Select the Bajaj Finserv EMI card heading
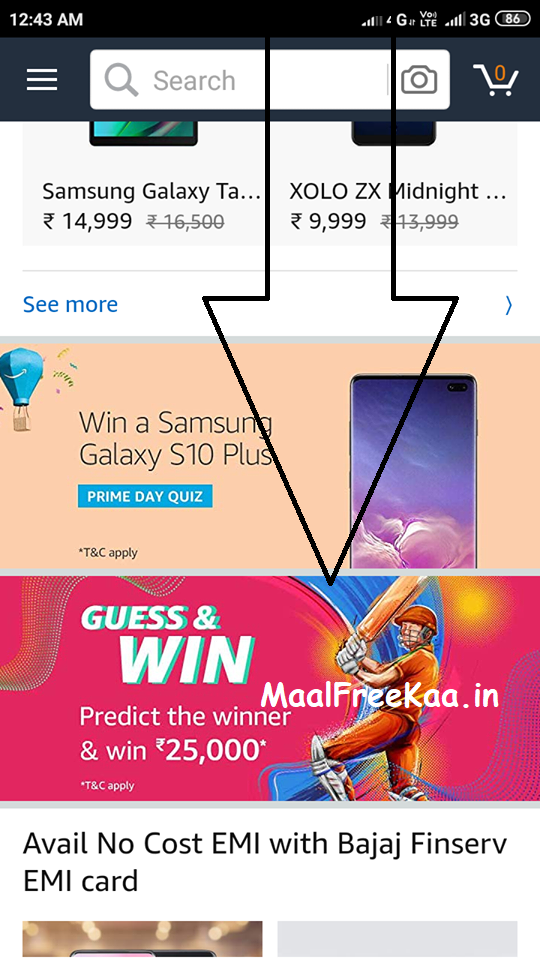 coord(264,862)
